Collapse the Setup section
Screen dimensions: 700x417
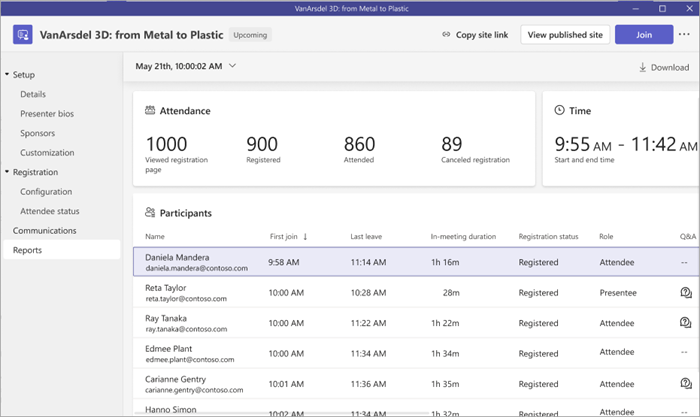pos(7,75)
